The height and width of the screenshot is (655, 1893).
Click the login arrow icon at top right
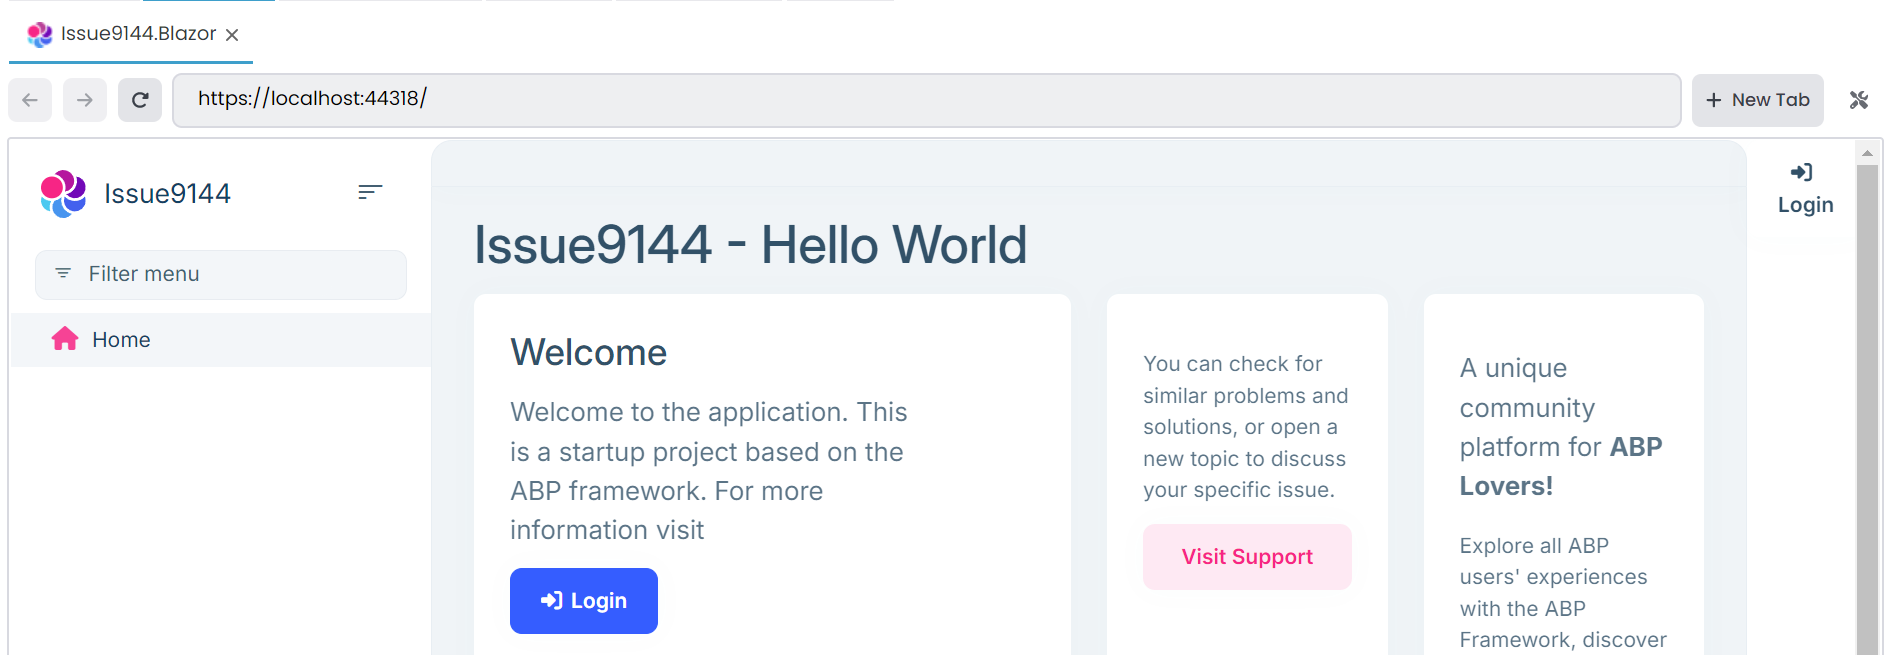[1802, 173]
